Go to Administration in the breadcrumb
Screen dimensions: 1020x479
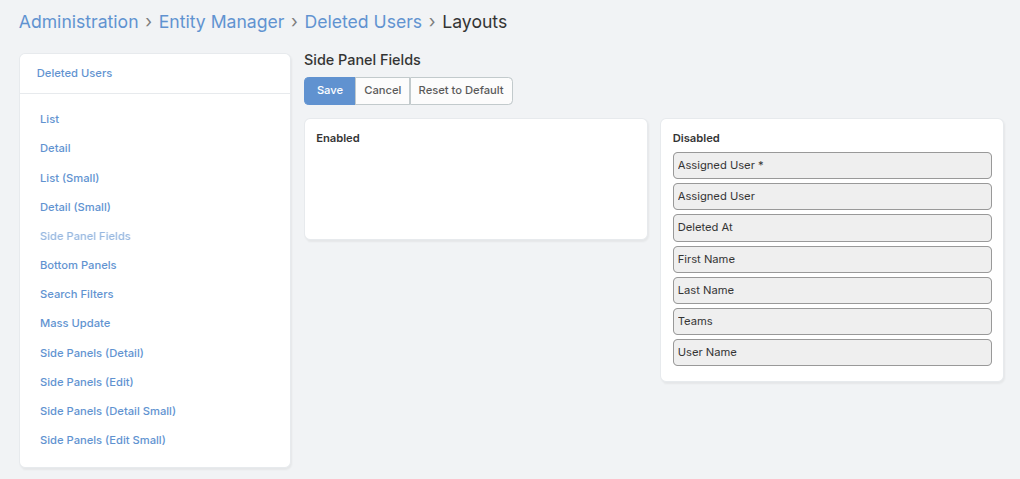[x=79, y=22]
